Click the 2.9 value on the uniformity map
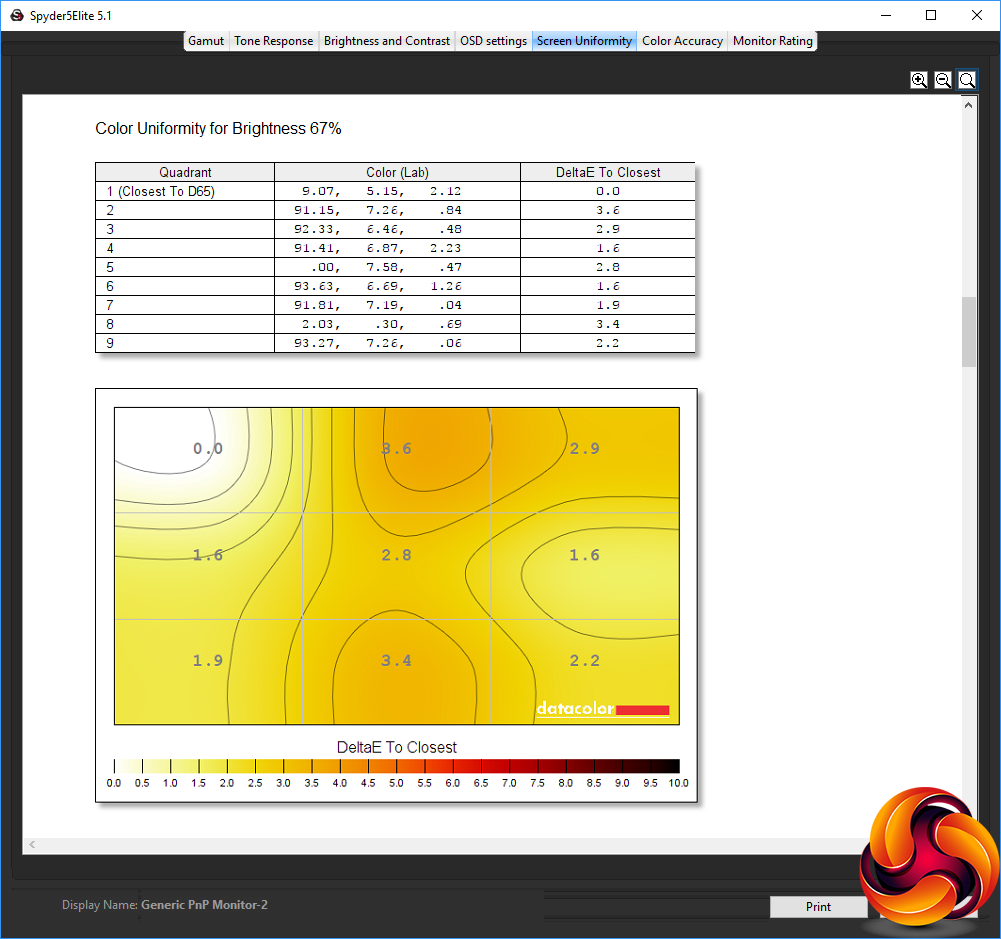 pyautogui.click(x=584, y=449)
